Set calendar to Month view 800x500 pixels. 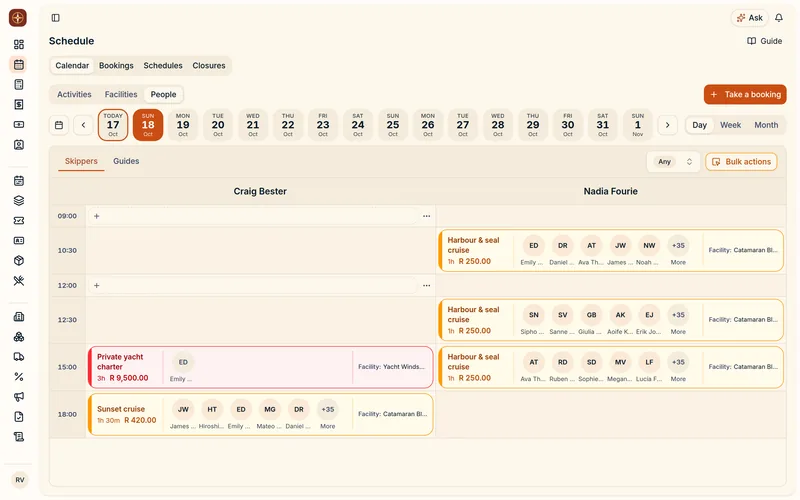(766, 125)
